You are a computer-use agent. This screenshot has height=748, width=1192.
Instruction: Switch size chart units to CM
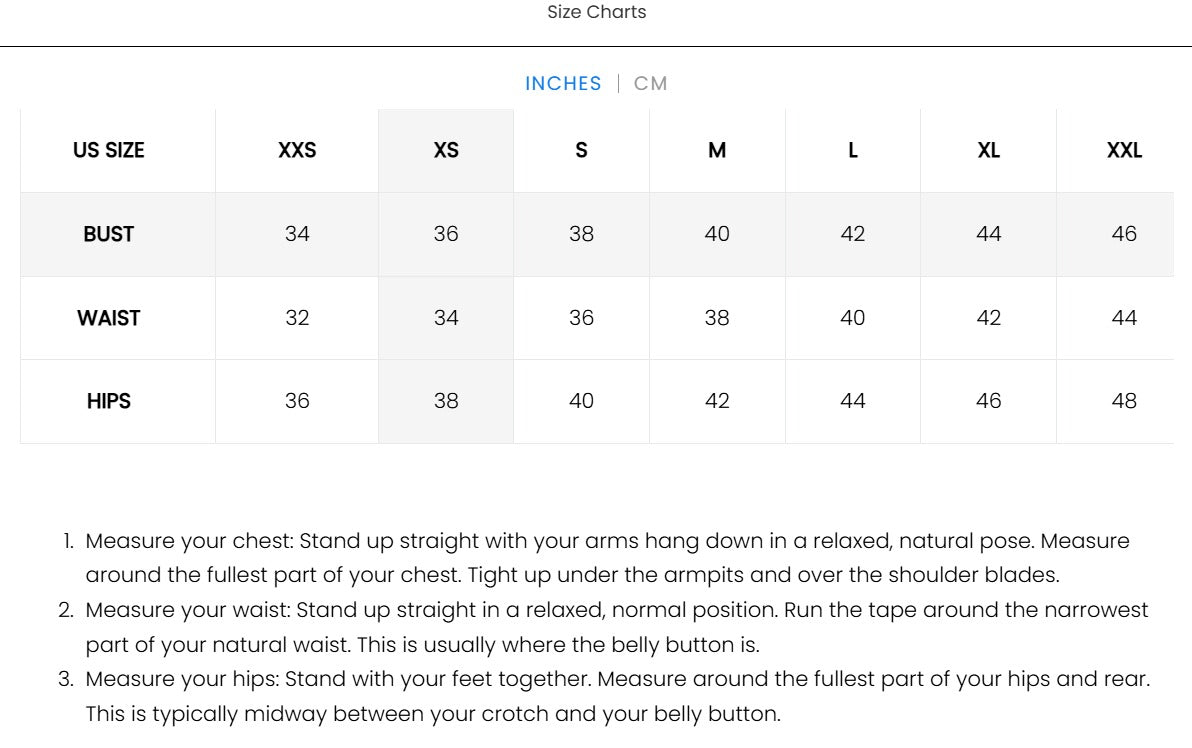(x=650, y=84)
